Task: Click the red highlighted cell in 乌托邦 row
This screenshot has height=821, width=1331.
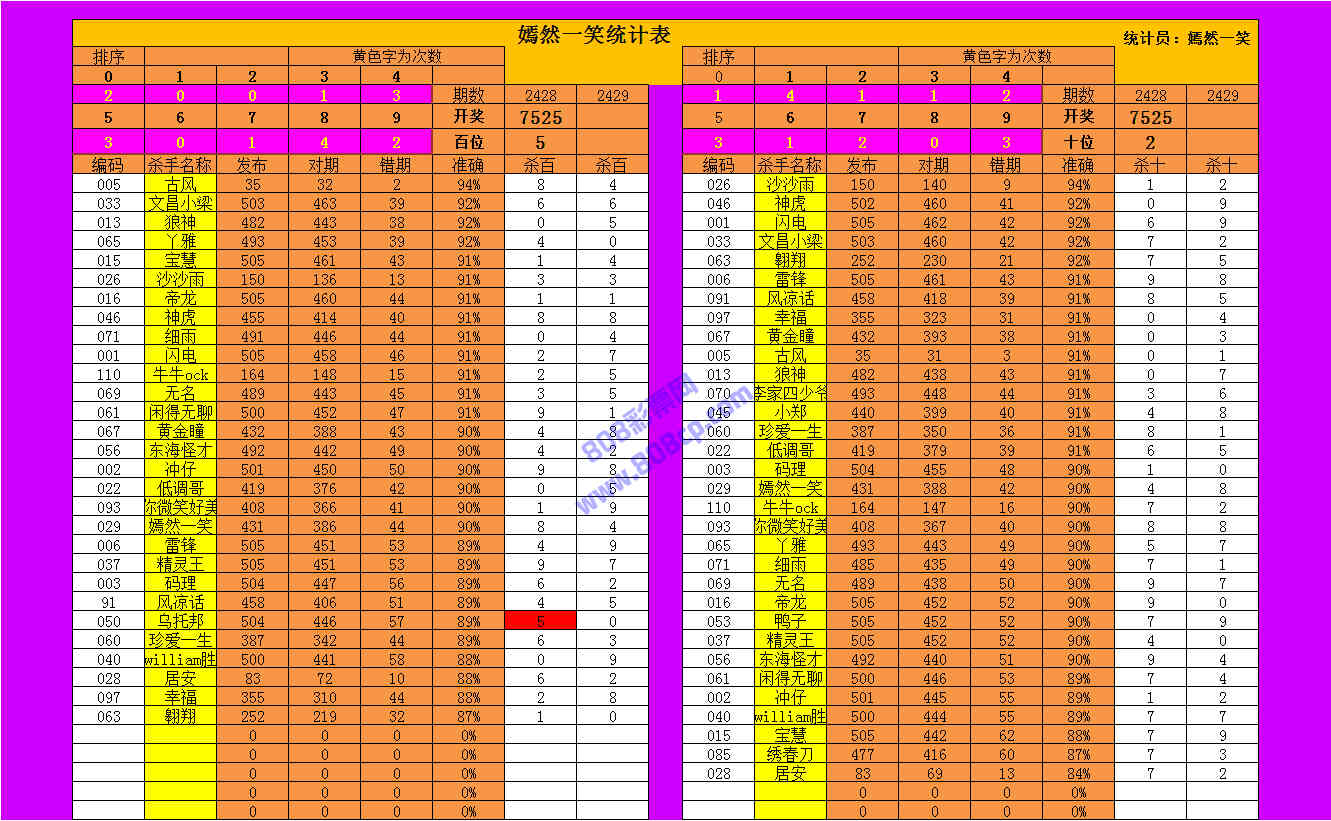Action: click(540, 621)
